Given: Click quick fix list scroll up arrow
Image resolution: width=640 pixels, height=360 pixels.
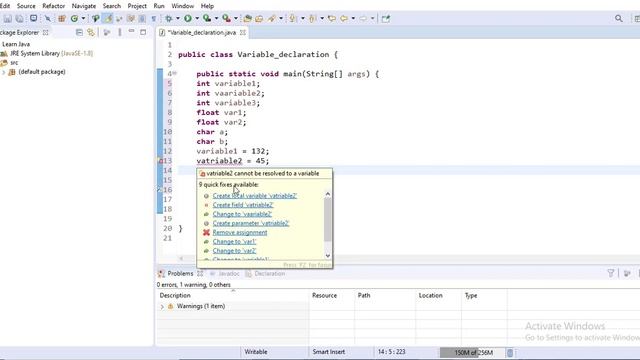Looking at the screenshot, I should pyautogui.click(x=327, y=194).
